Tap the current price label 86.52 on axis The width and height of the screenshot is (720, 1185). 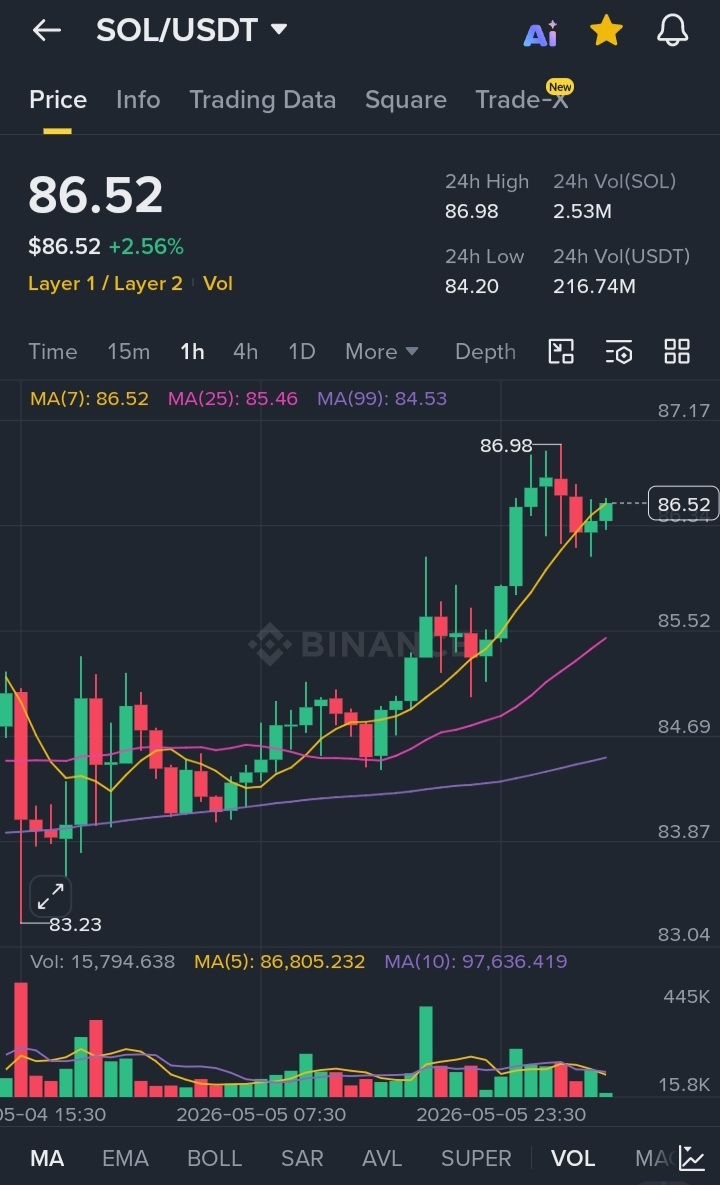[684, 504]
